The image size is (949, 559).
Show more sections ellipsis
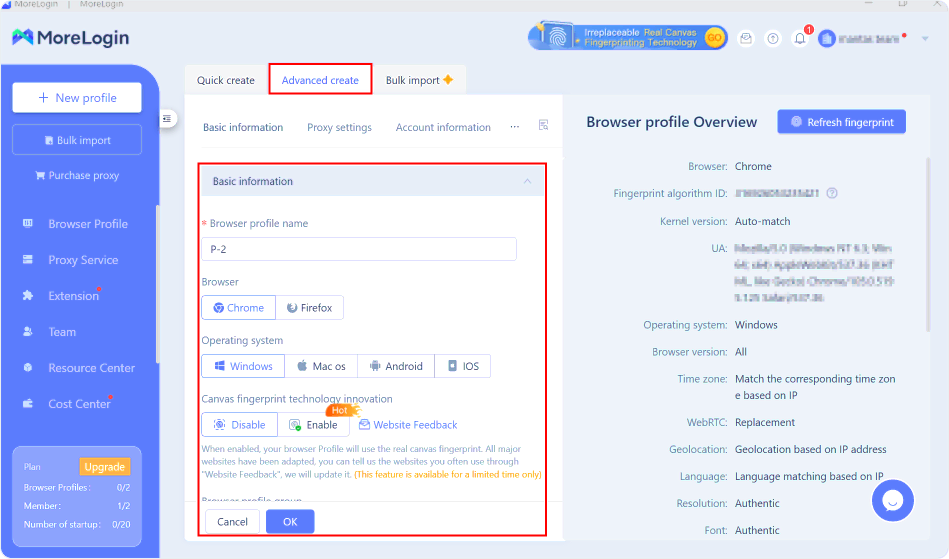pos(514,126)
